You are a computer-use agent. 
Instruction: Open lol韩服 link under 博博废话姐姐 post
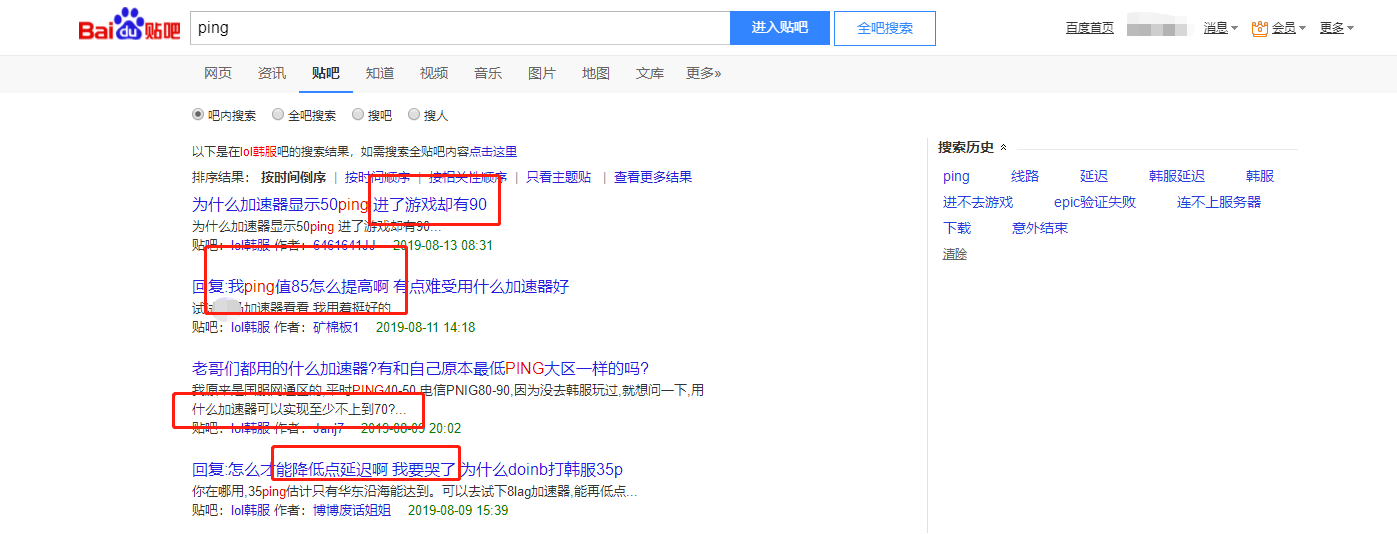[250, 511]
